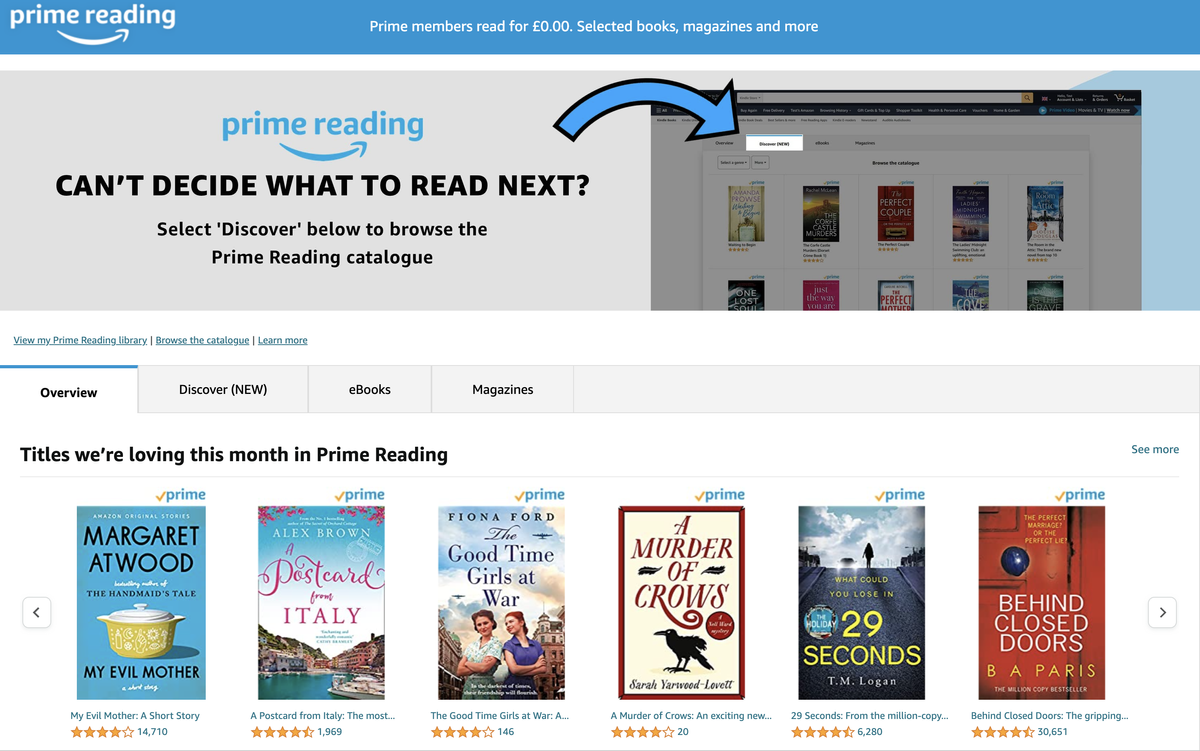Screen dimensions: 1200x751
Task: Open star rating for Behind Closed Doors
Action: point(1002,732)
